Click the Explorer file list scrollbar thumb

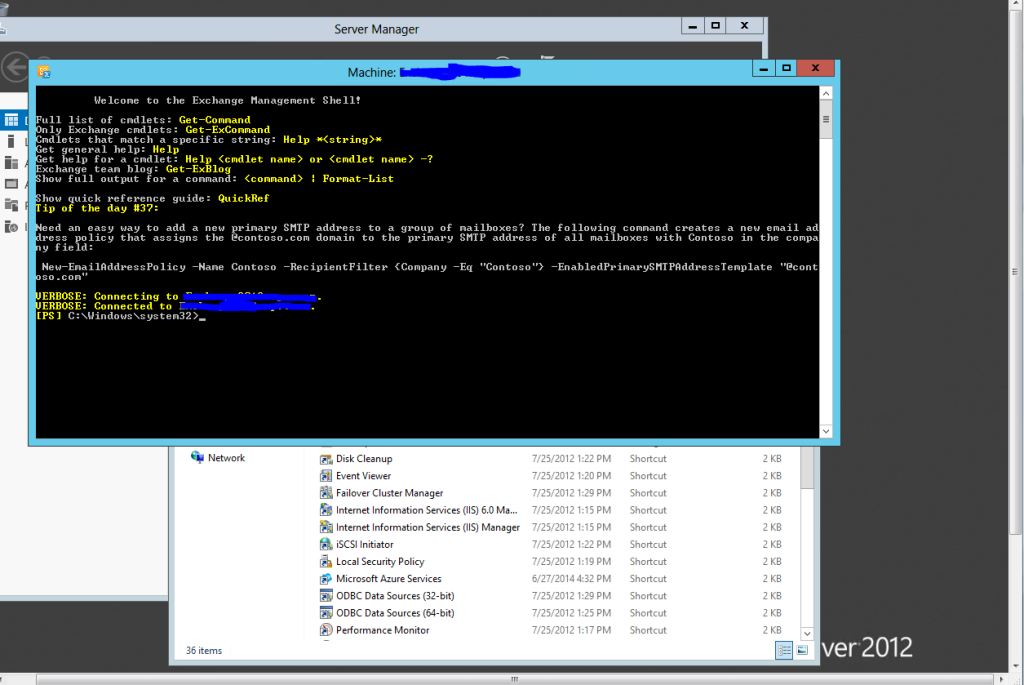tap(807, 468)
